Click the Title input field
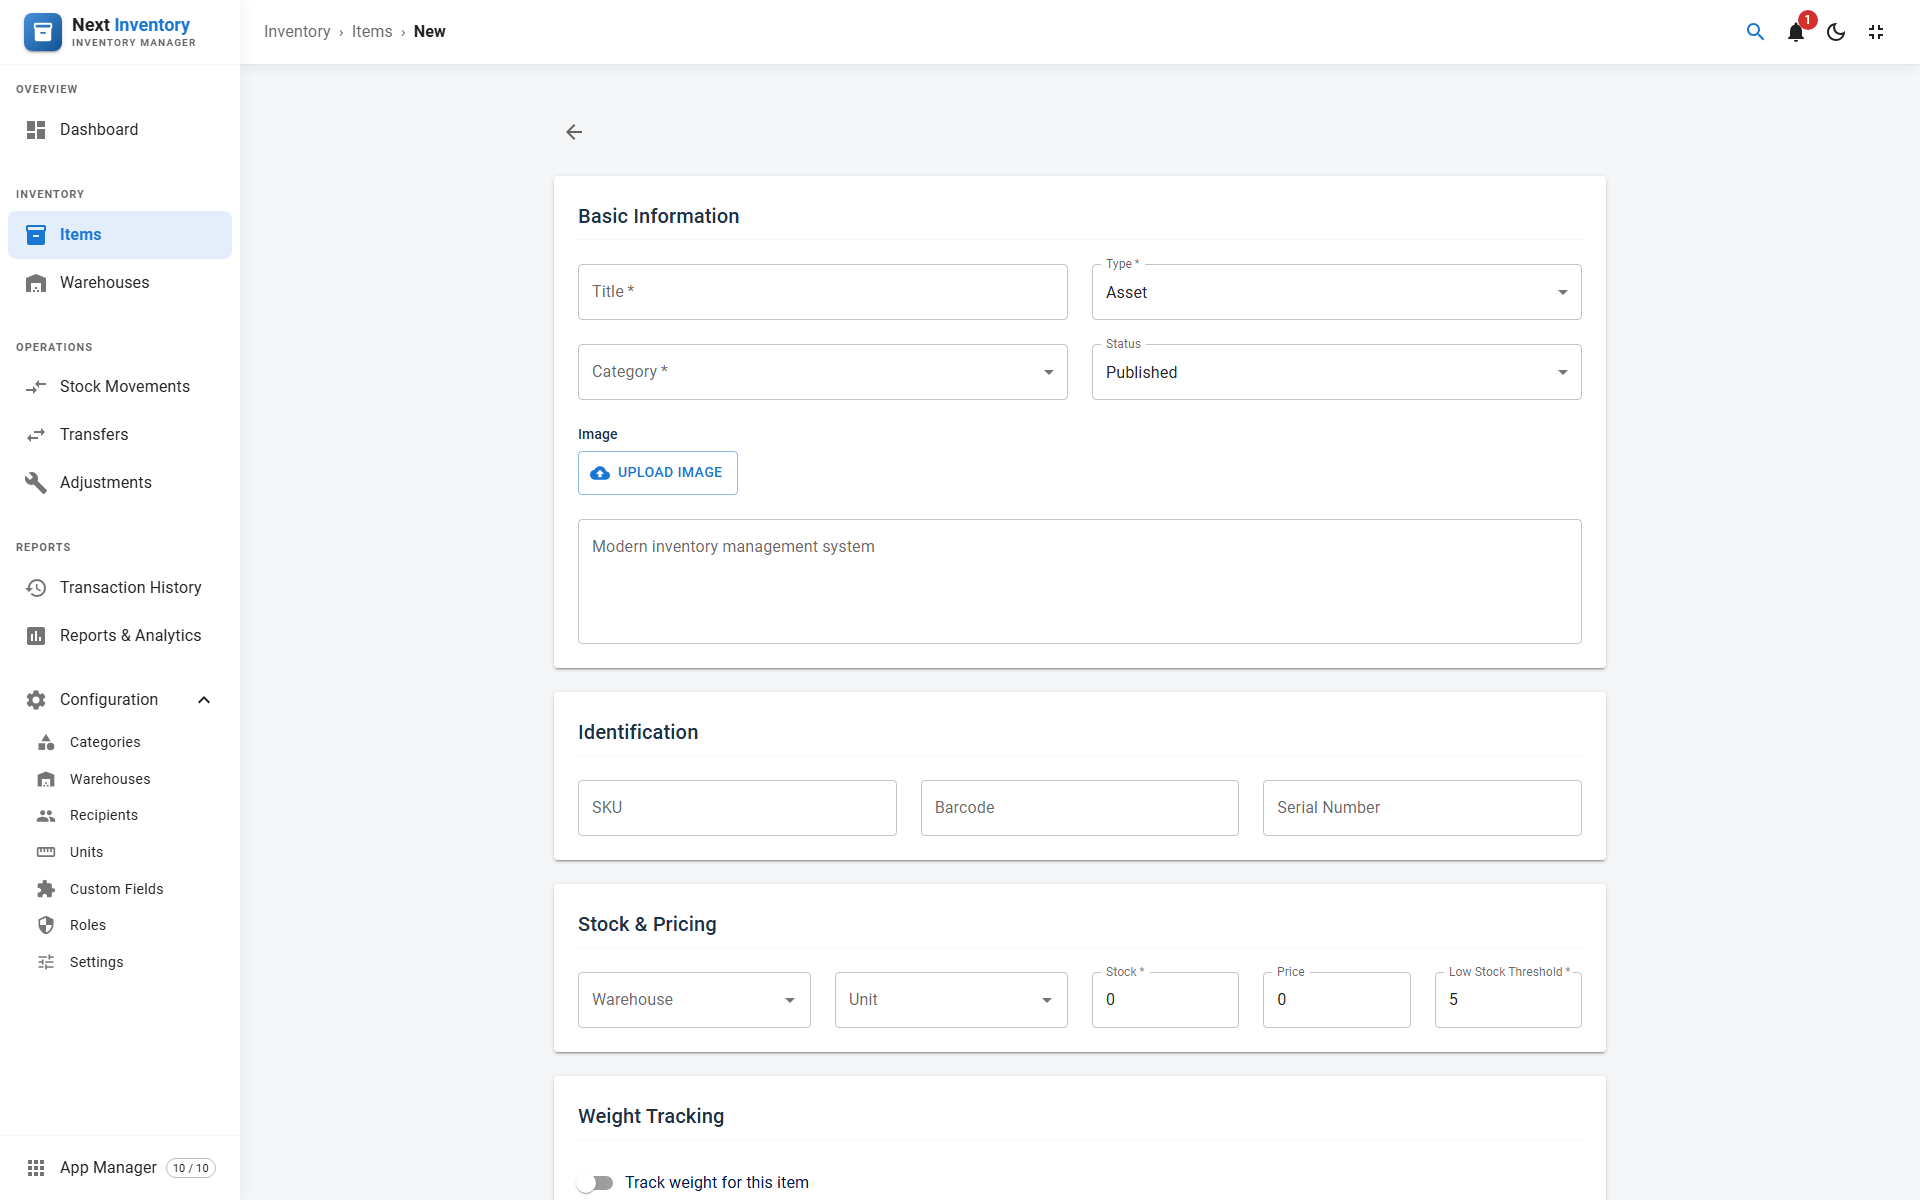The width and height of the screenshot is (1920, 1200). (x=822, y=292)
